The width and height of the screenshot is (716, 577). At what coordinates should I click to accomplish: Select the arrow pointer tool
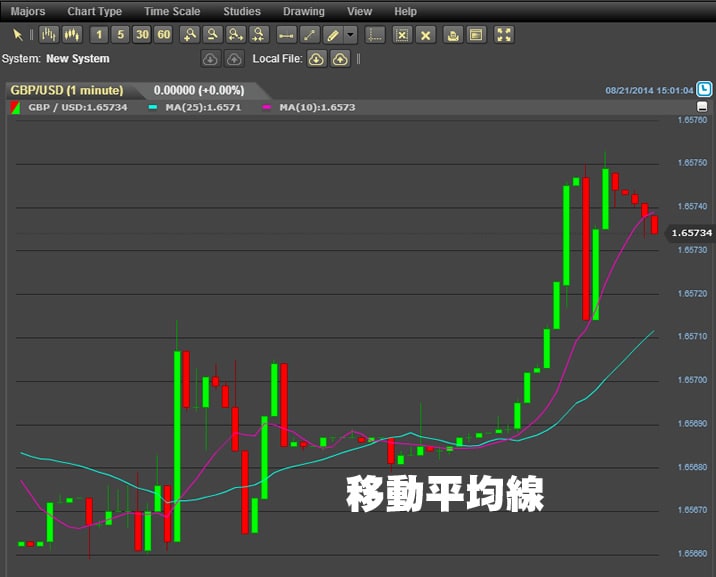(x=18, y=35)
